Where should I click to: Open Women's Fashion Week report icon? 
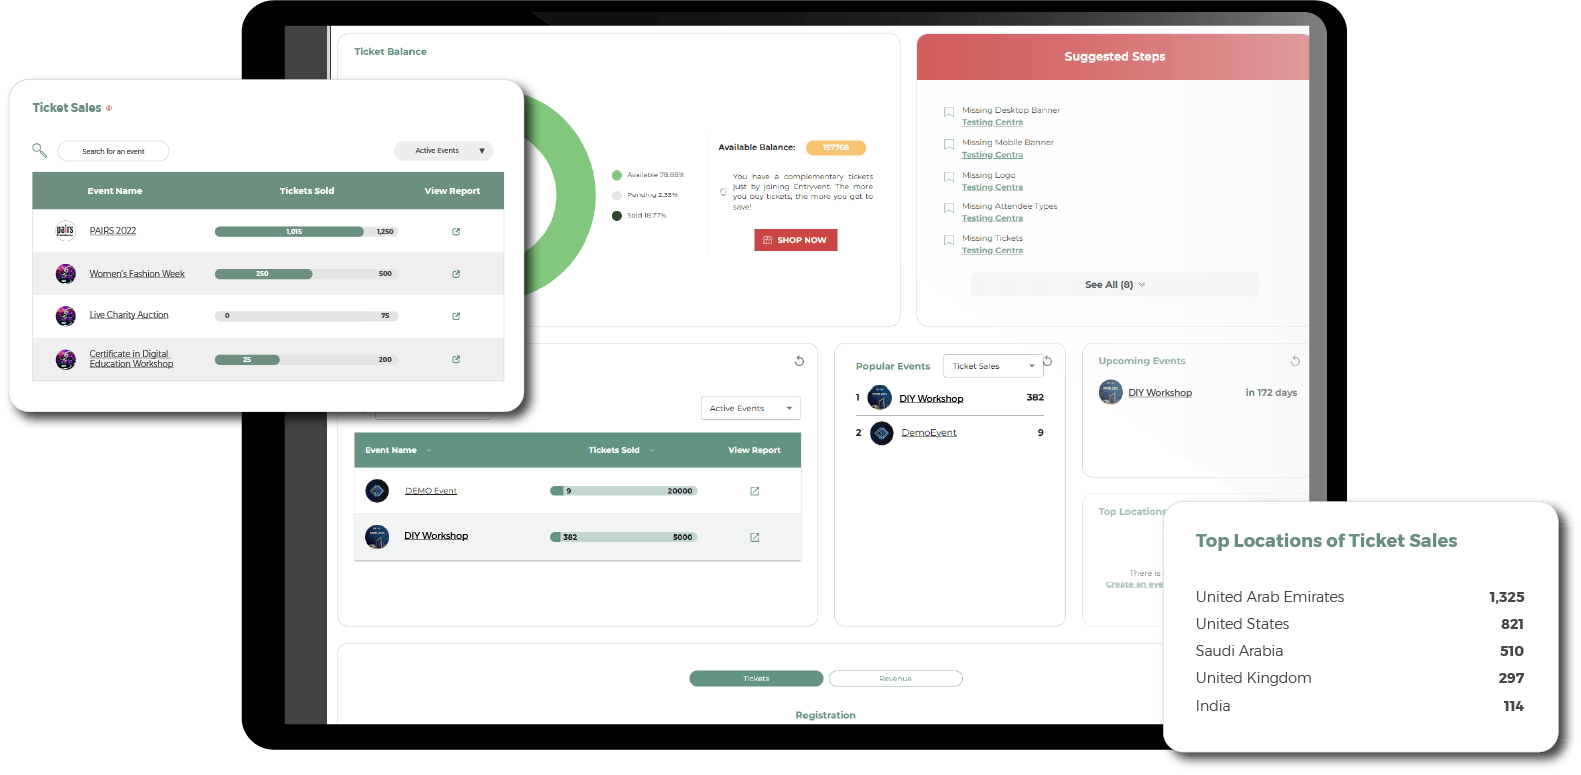point(456,274)
